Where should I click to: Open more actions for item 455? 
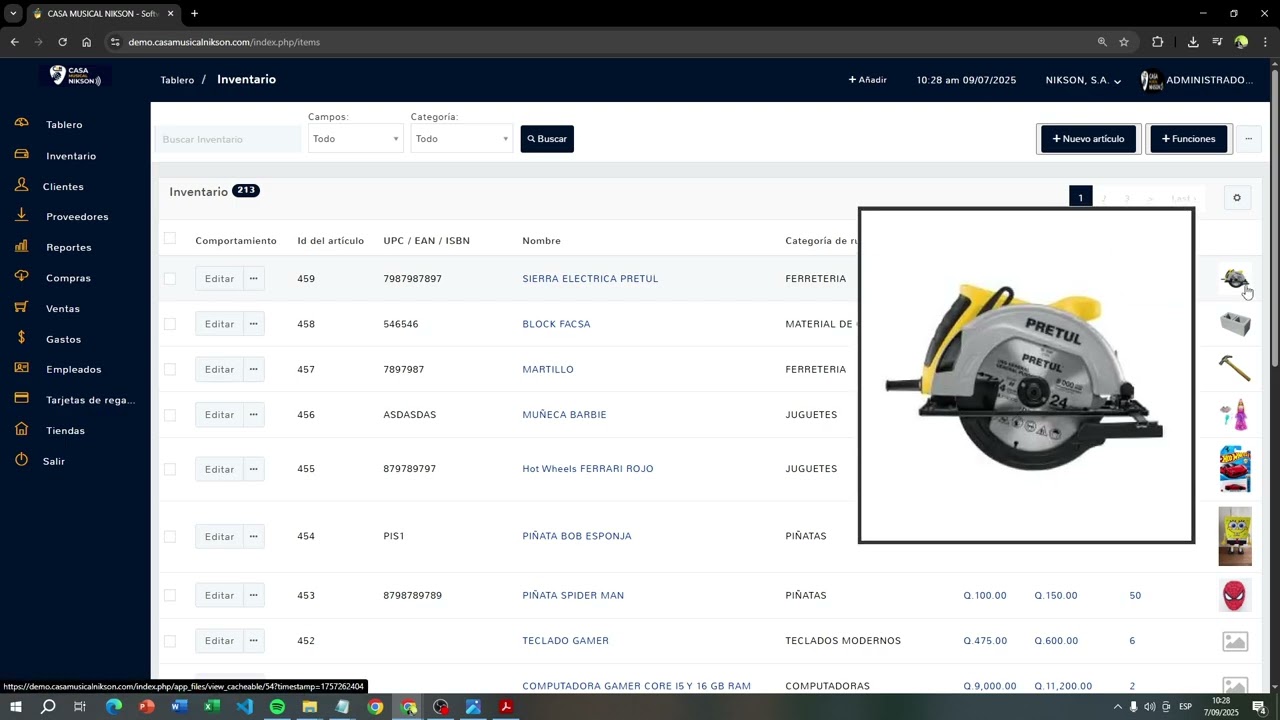coord(254,469)
